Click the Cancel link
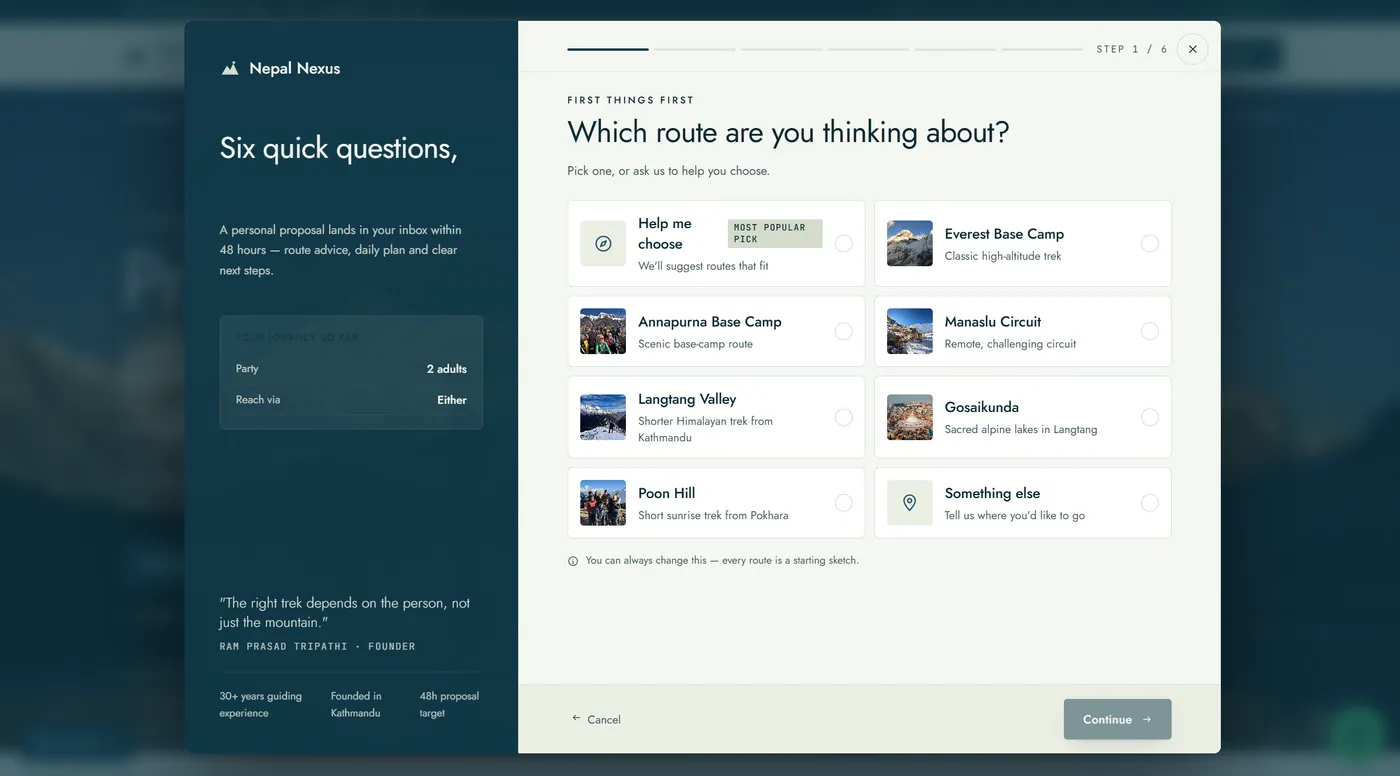The image size is (1400, 776). coord(596,719)
